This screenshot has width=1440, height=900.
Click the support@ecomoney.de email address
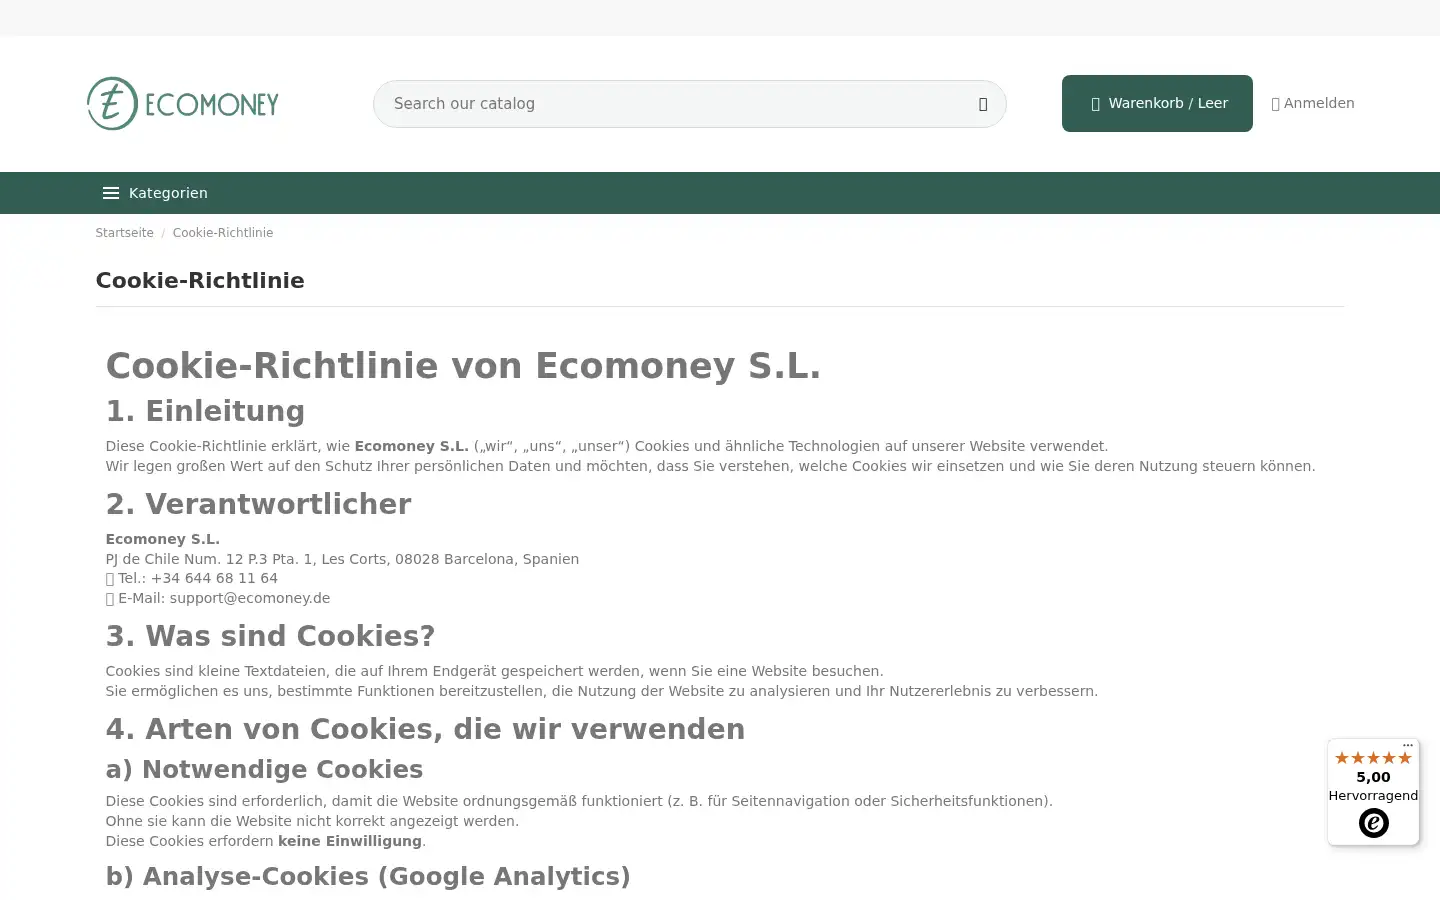tap(250, 598)
